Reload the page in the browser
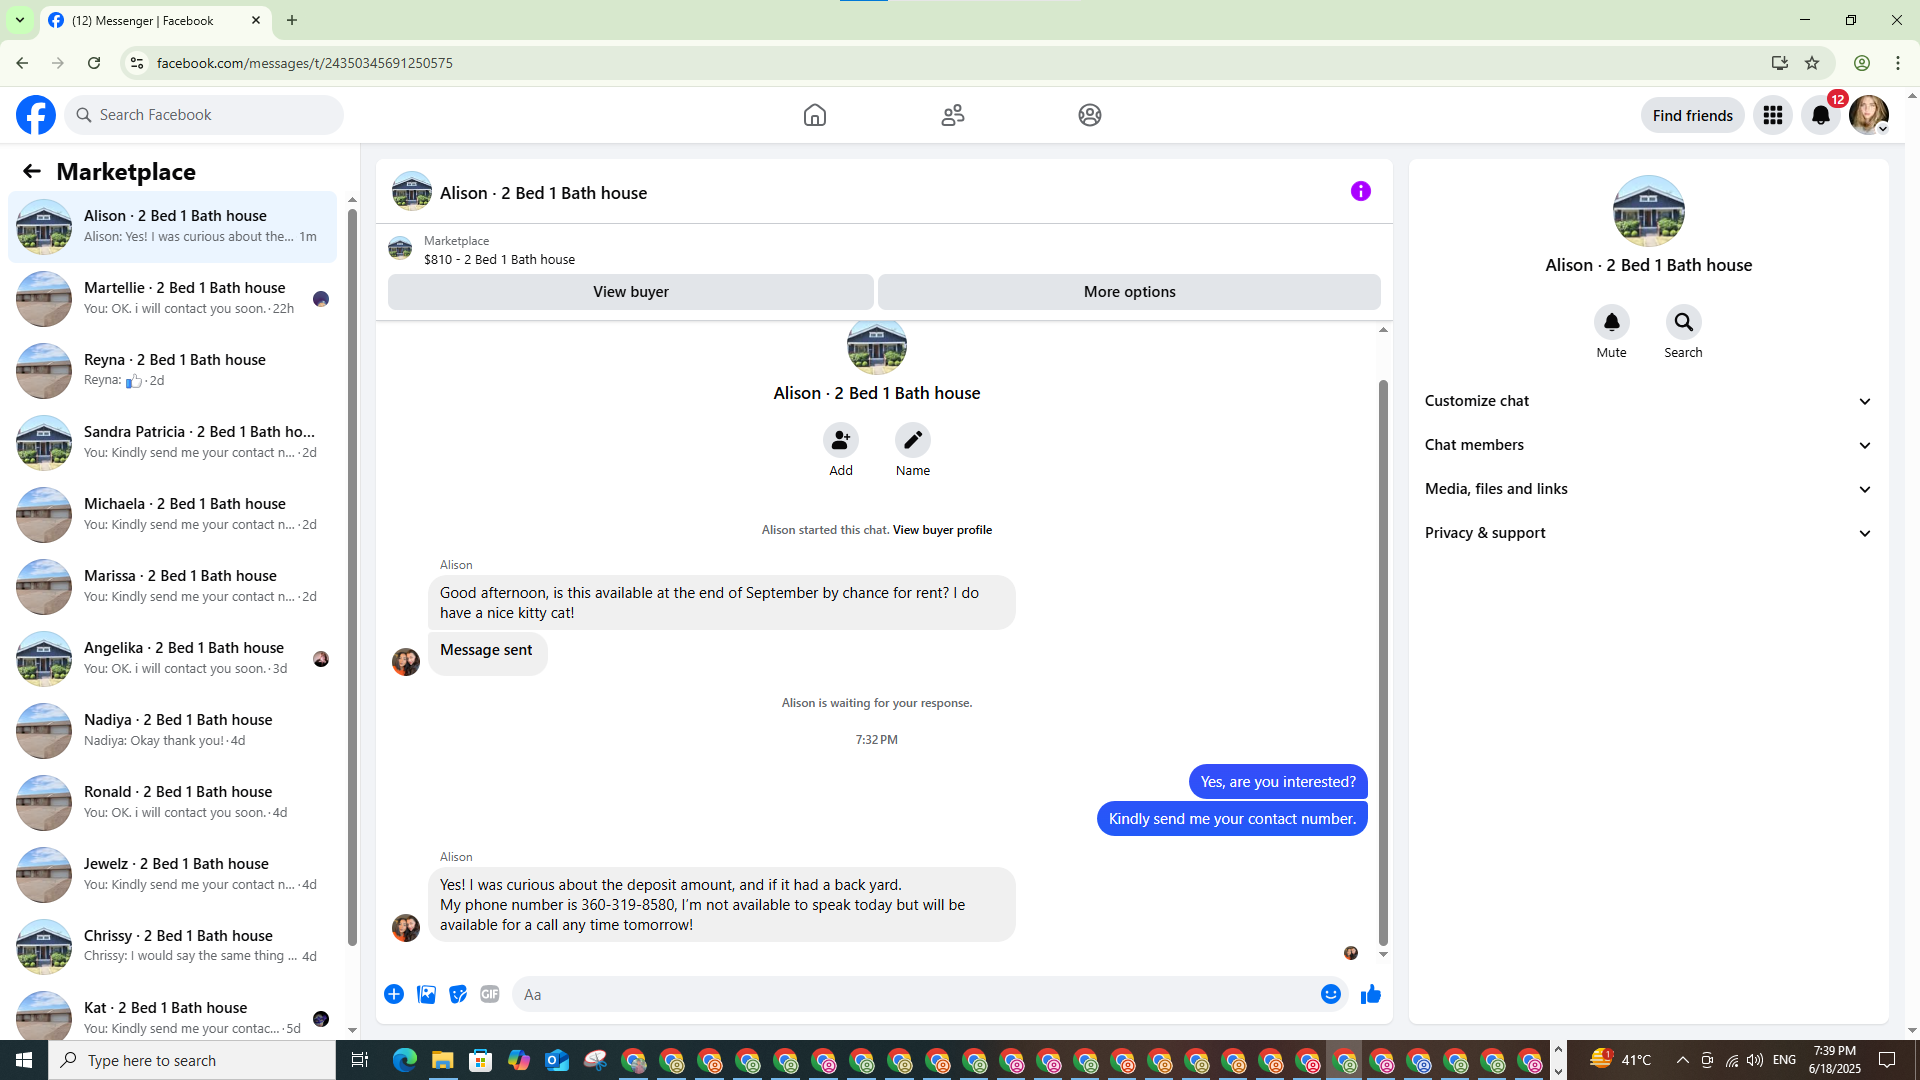 (x=94, y=63)
